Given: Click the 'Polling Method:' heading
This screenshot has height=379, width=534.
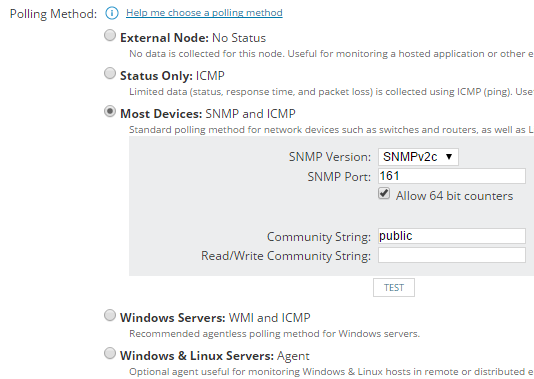Looking at the screenshot, I should [x=53, y=14].
